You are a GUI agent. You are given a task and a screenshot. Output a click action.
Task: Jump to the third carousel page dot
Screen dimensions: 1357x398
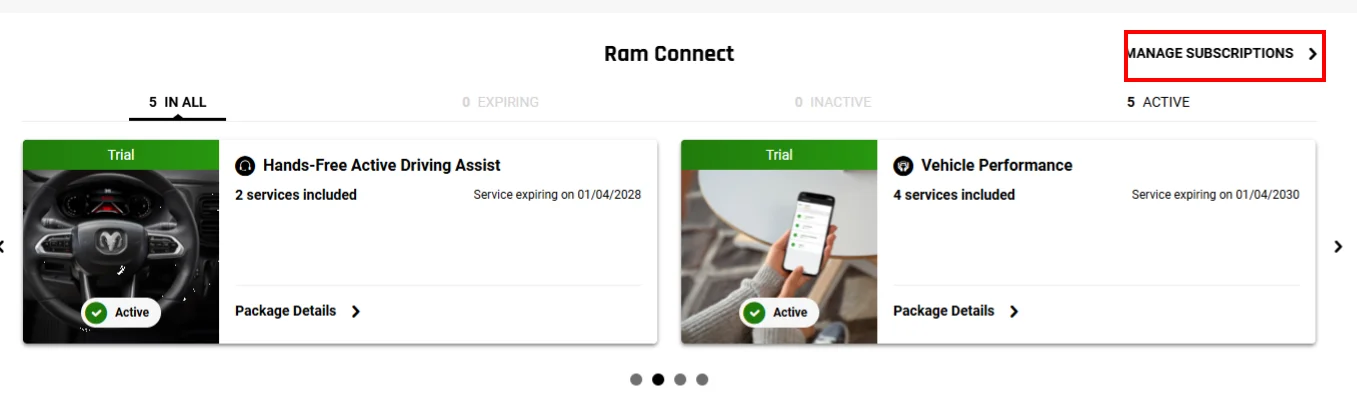(680, 380)
